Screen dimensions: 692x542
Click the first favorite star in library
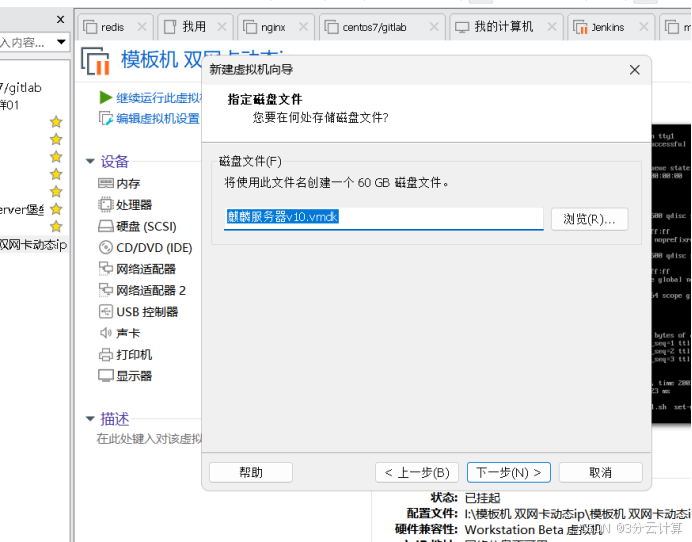coord(56,122)
